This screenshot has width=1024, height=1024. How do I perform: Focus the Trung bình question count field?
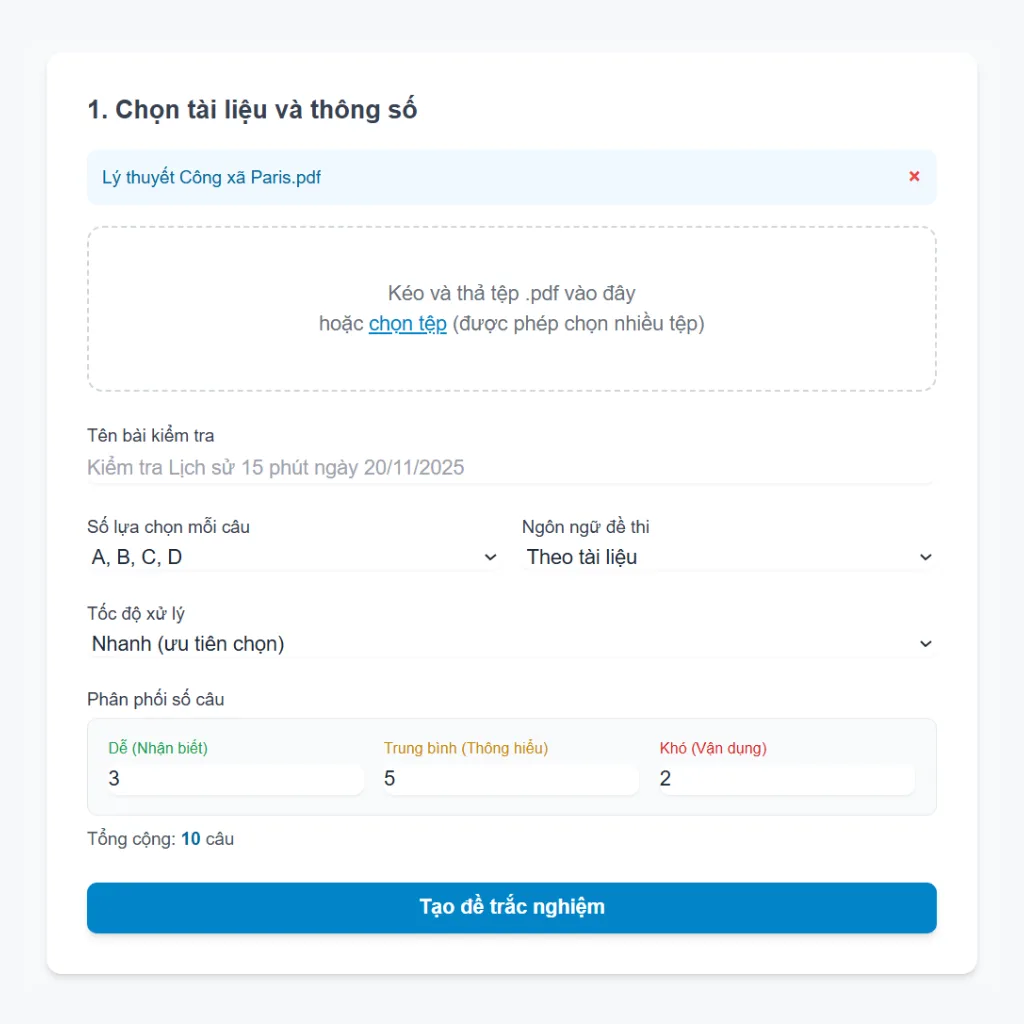click(x=510, y=778)
